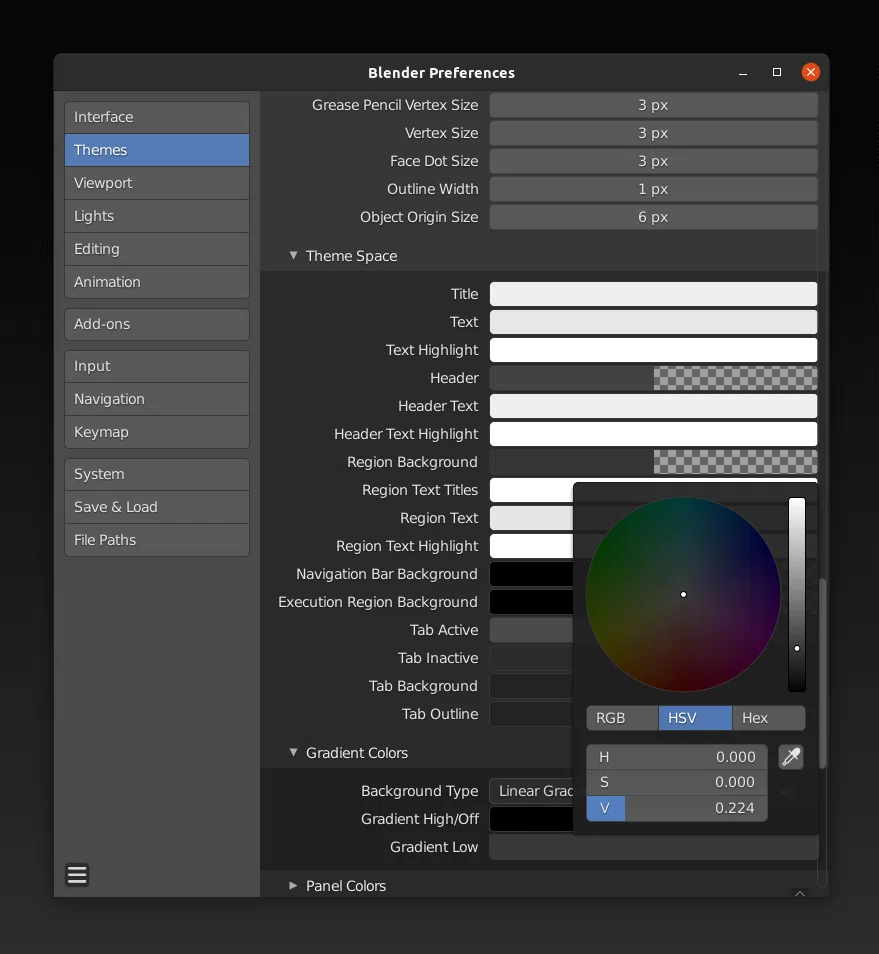
Task: Open the Editing preferences section
Action: [157, 249]
